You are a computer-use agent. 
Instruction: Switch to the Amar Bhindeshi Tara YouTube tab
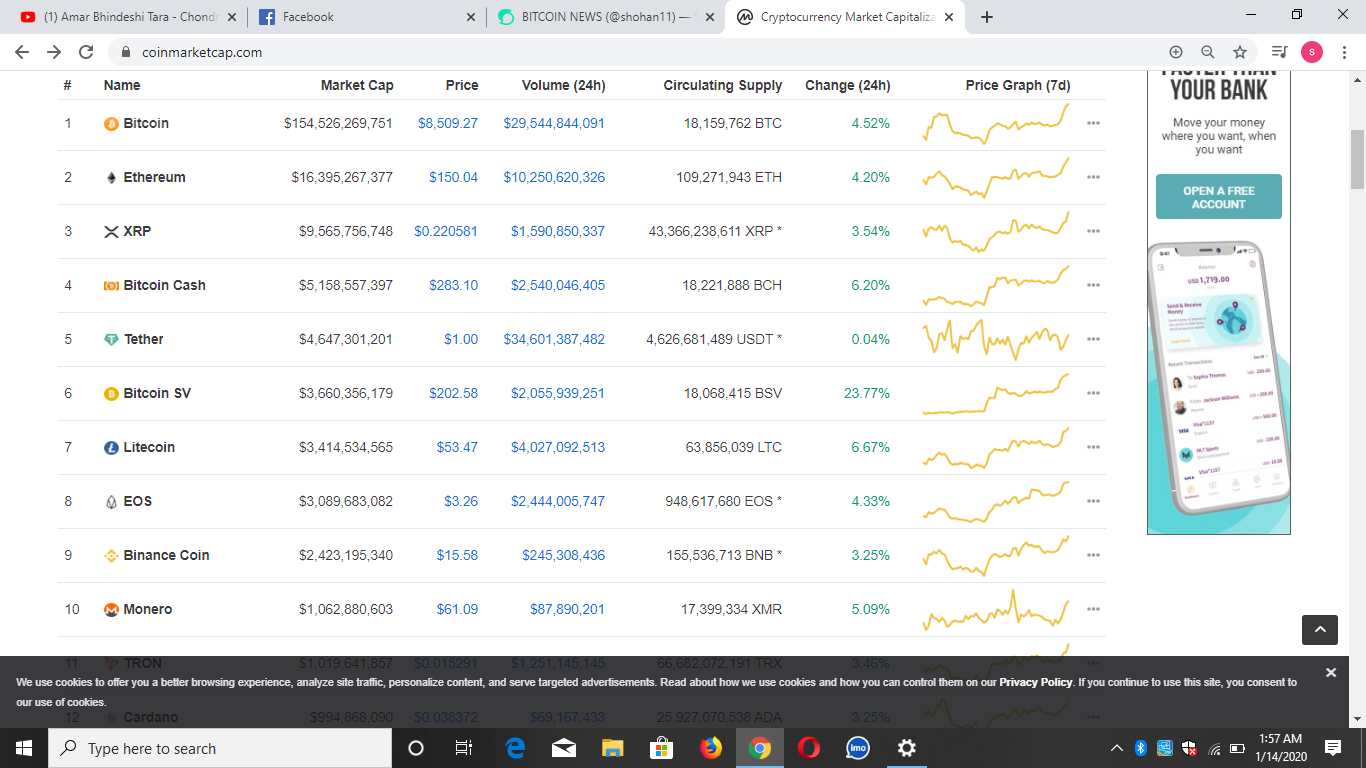(129, 17)
